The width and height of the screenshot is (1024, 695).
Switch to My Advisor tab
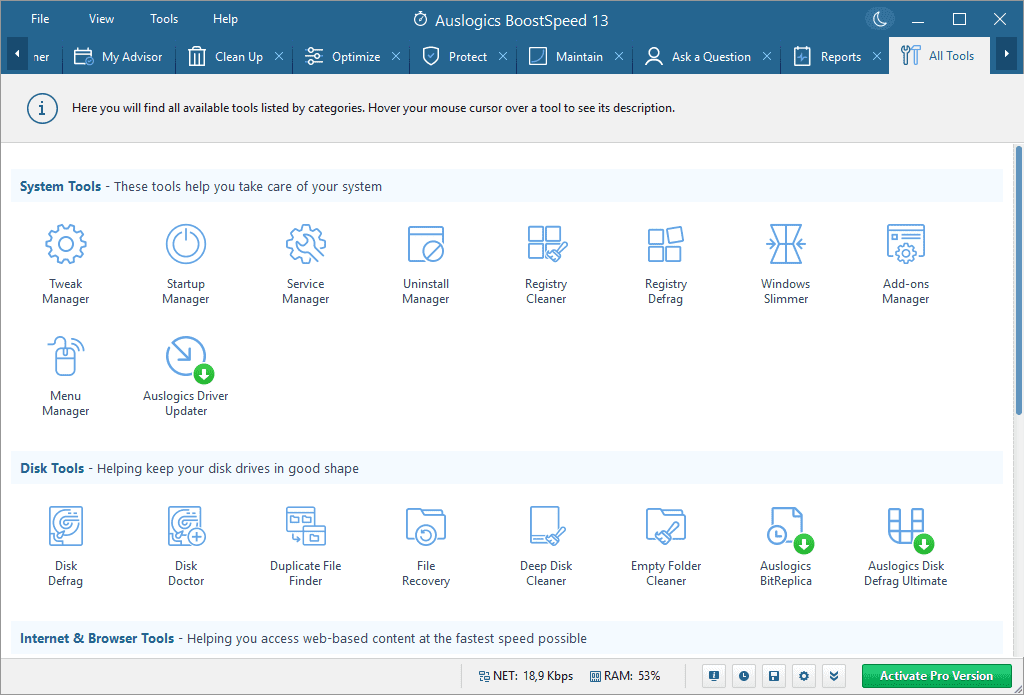click(x=118, y=57)
